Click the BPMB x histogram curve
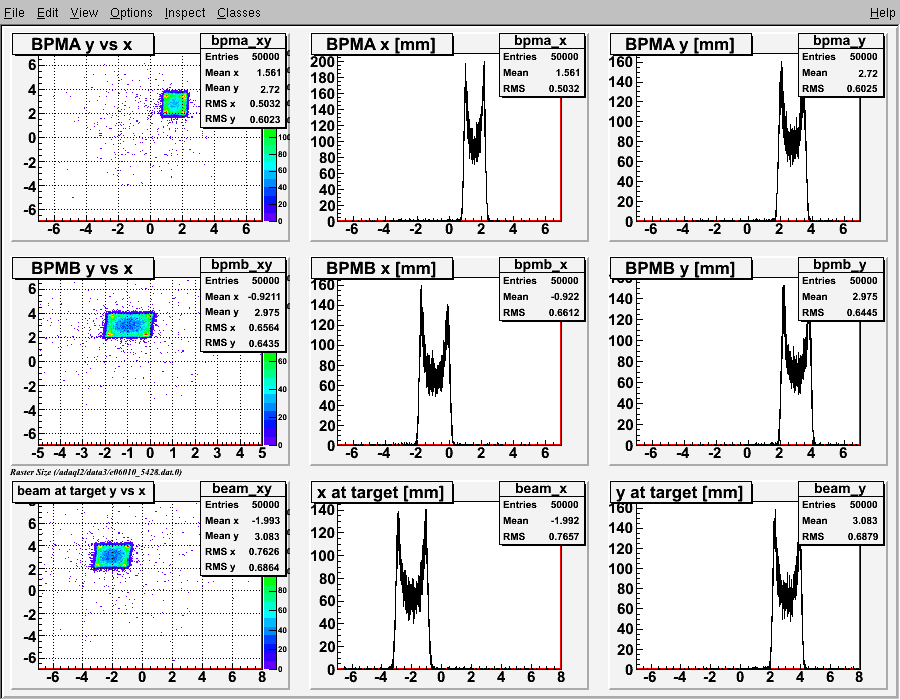 coord(435,366)
